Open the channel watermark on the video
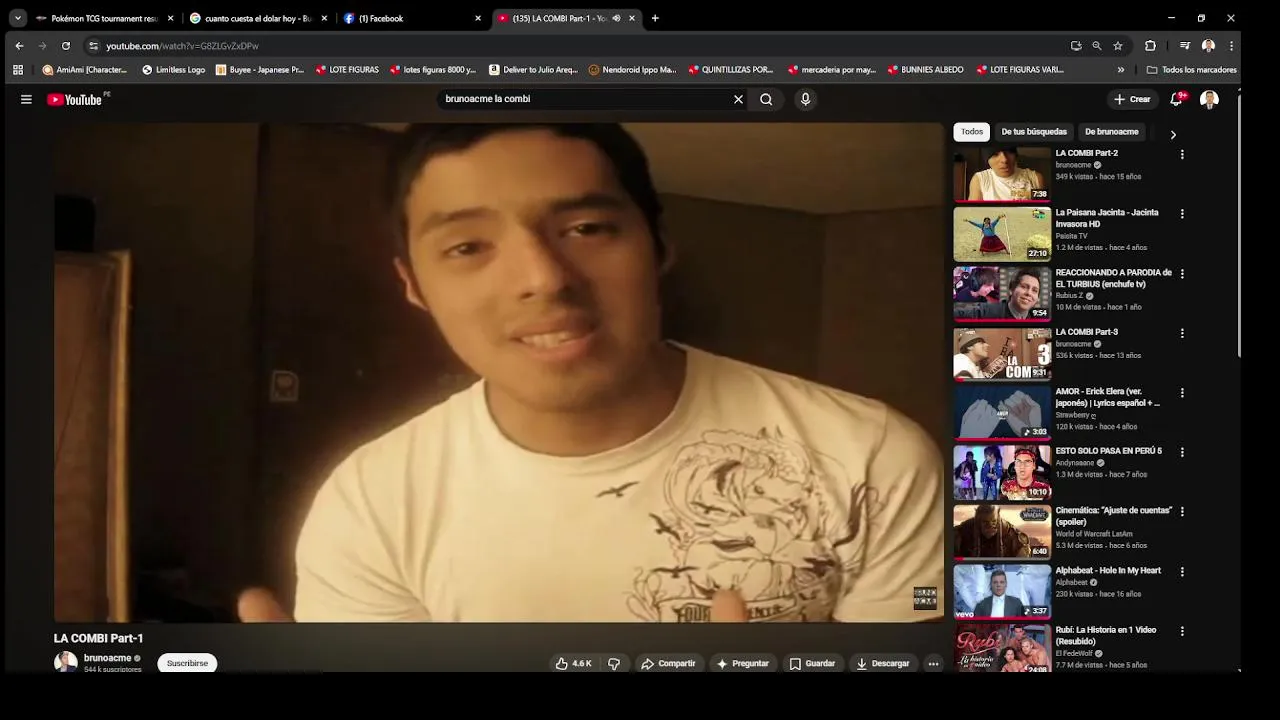This screenshot has width=1280, height=720. point(925,598)
